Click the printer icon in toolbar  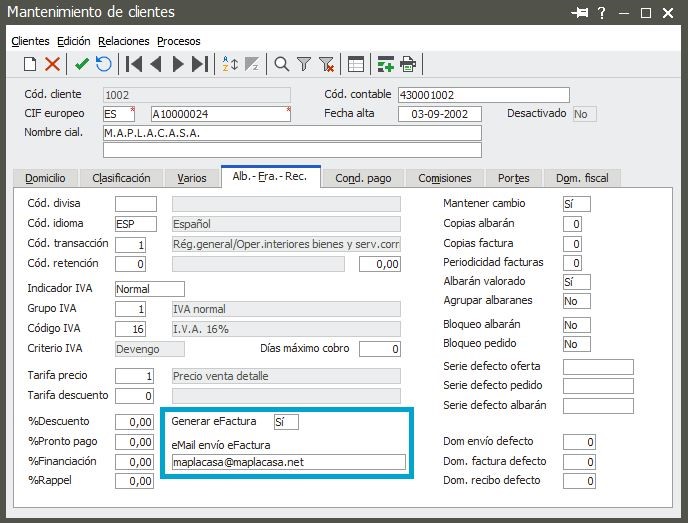(408, 65)
